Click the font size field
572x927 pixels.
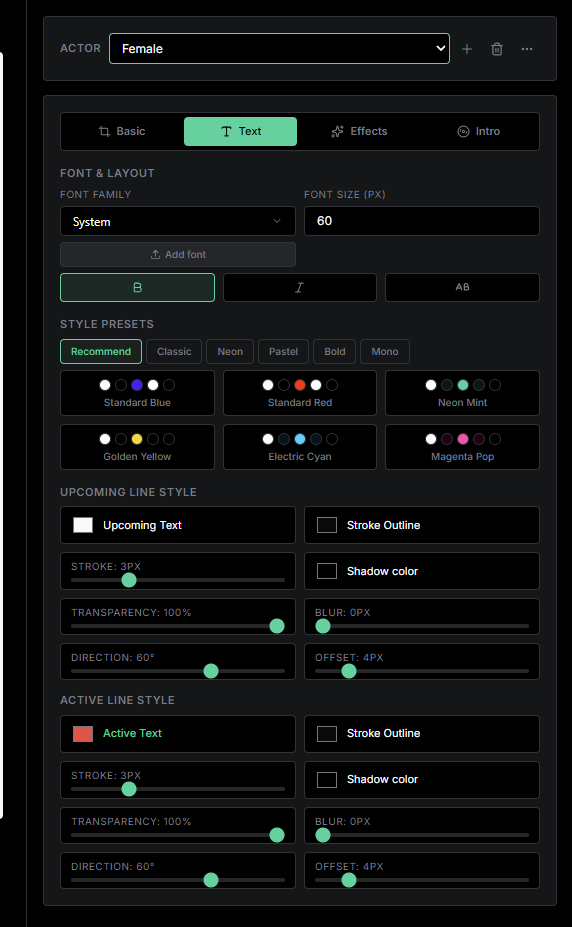422,221
